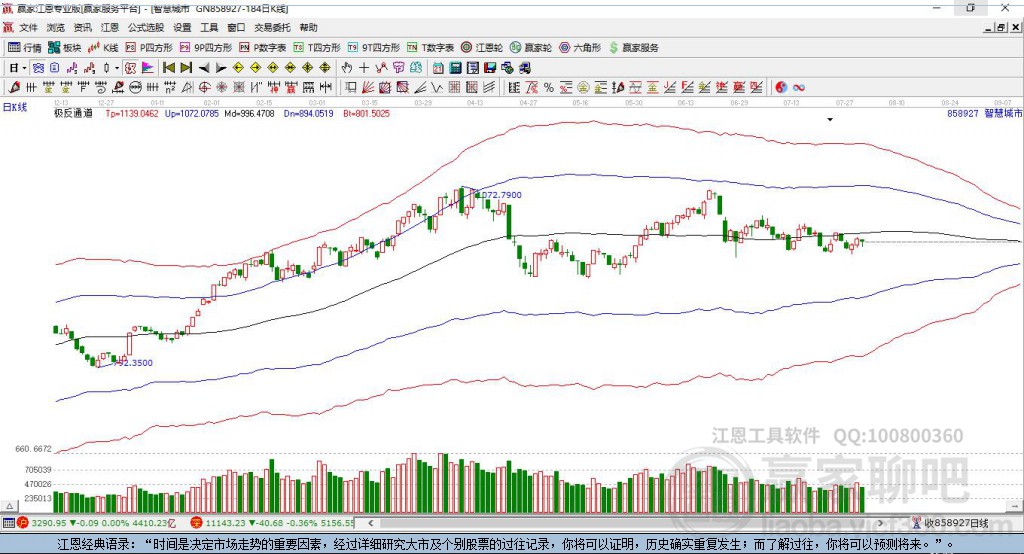Click the status bar keyboard grid icon
The width and height of the screenshot is (1024, 554).
(x=8, y=523)
